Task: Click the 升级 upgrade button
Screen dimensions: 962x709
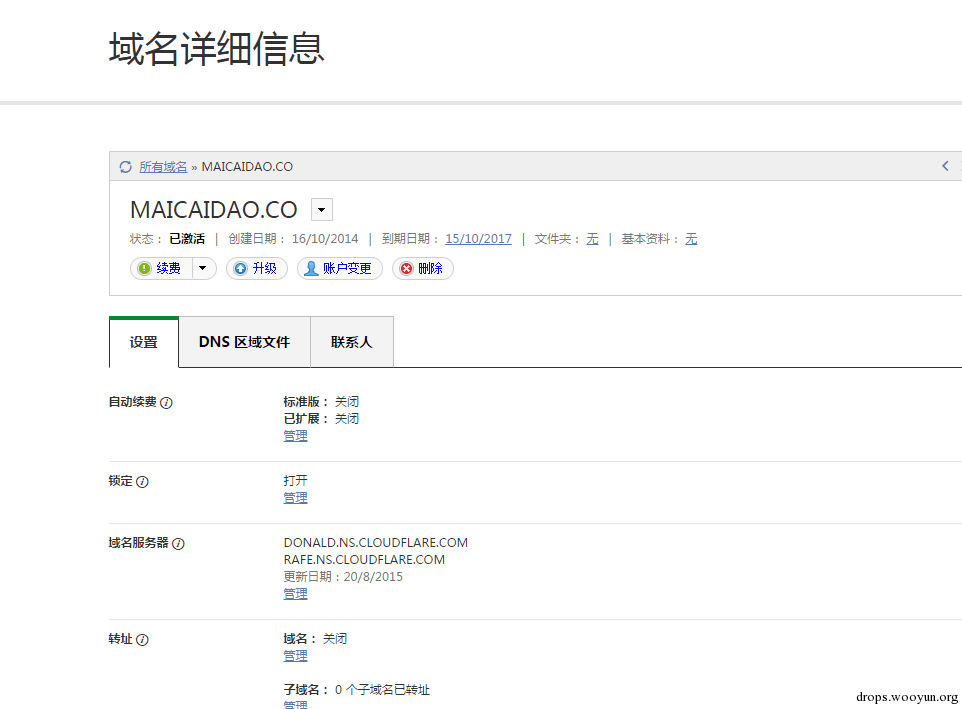Action: 256,269
